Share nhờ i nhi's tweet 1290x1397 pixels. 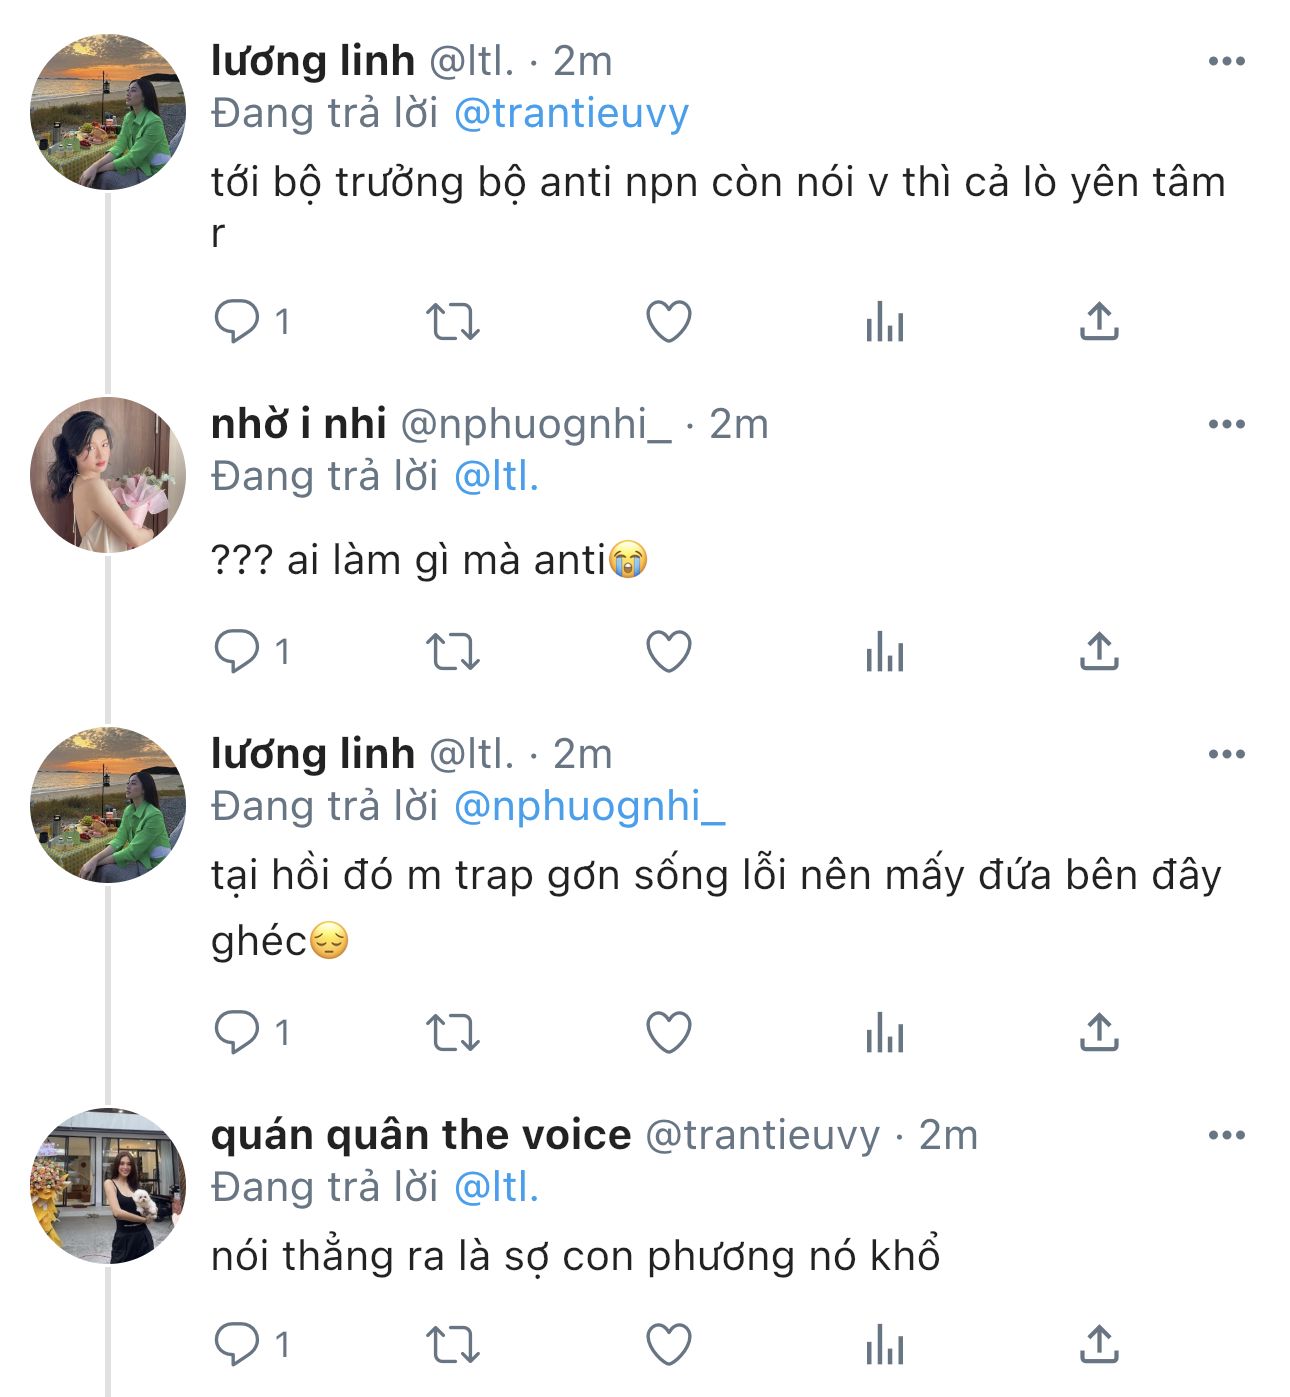(x=1099, y=651)
